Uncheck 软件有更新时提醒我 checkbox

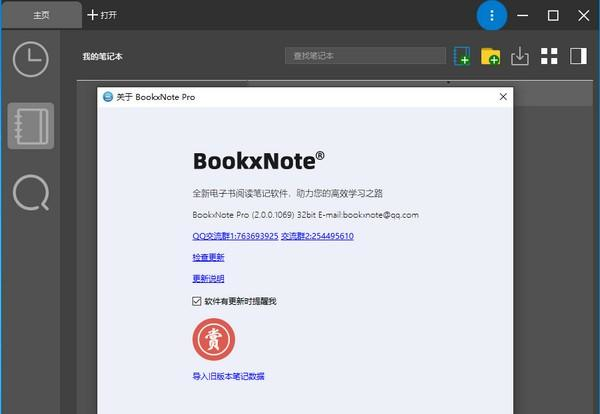pos(197,301)
